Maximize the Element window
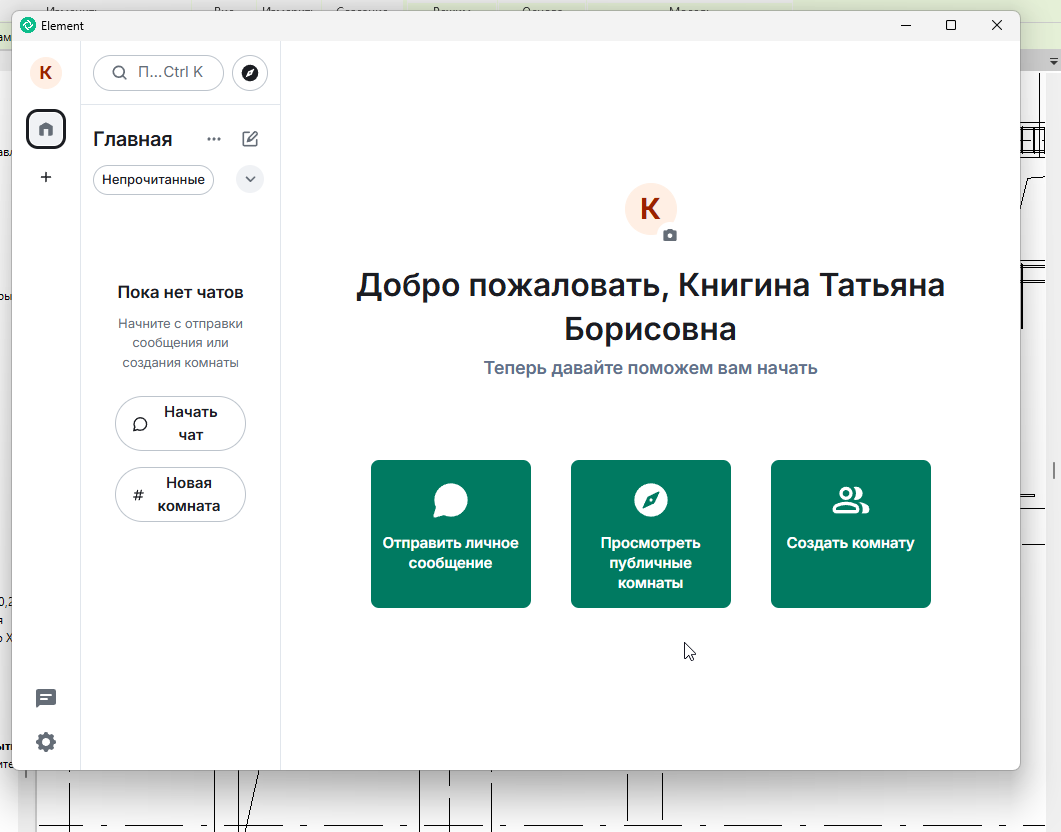The width and height of the screenshot is (1061, 832). (951, 25)
